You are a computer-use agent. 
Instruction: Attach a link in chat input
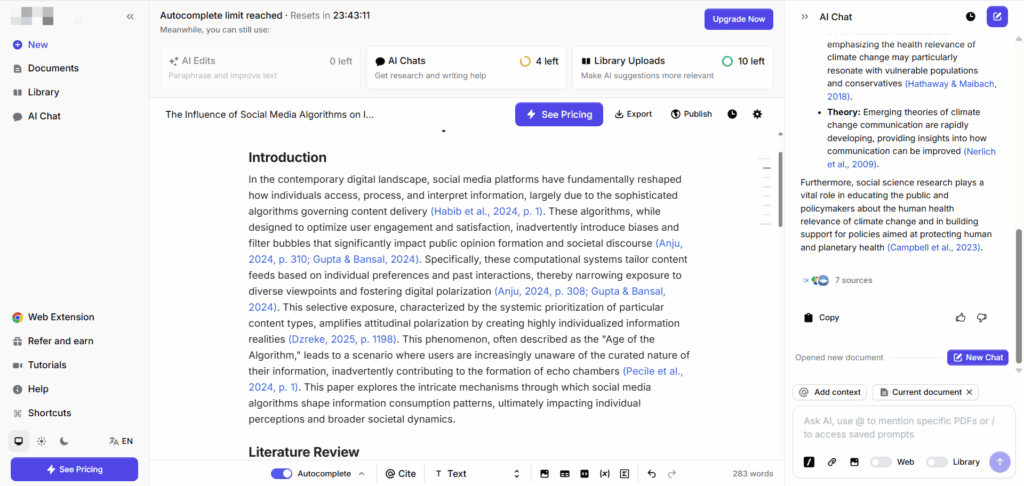[831, 462]
